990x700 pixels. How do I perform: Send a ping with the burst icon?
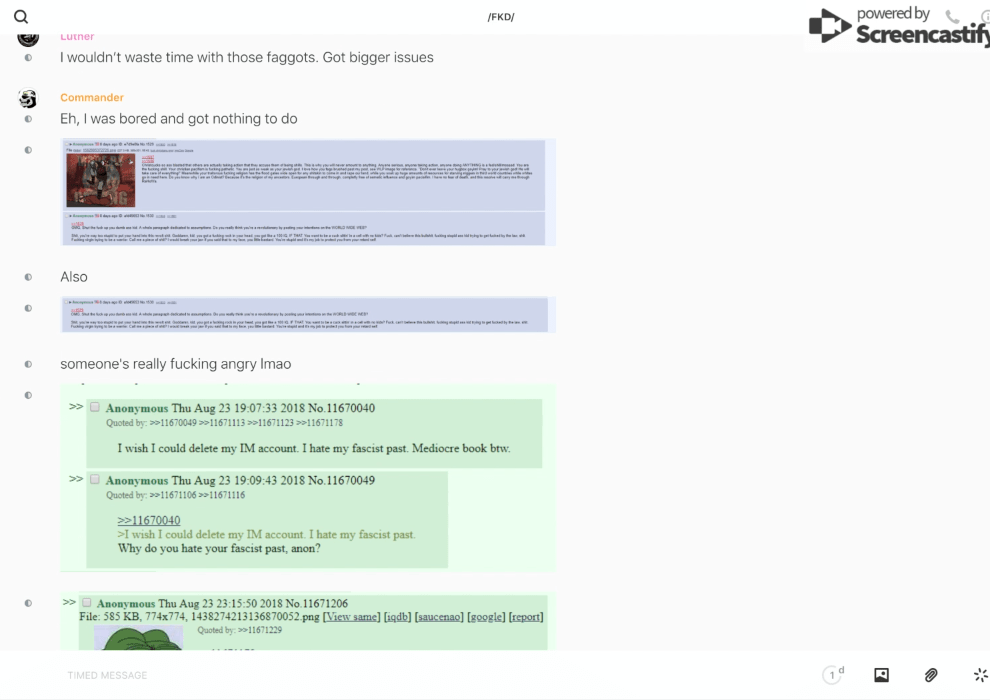click(980, 675)
